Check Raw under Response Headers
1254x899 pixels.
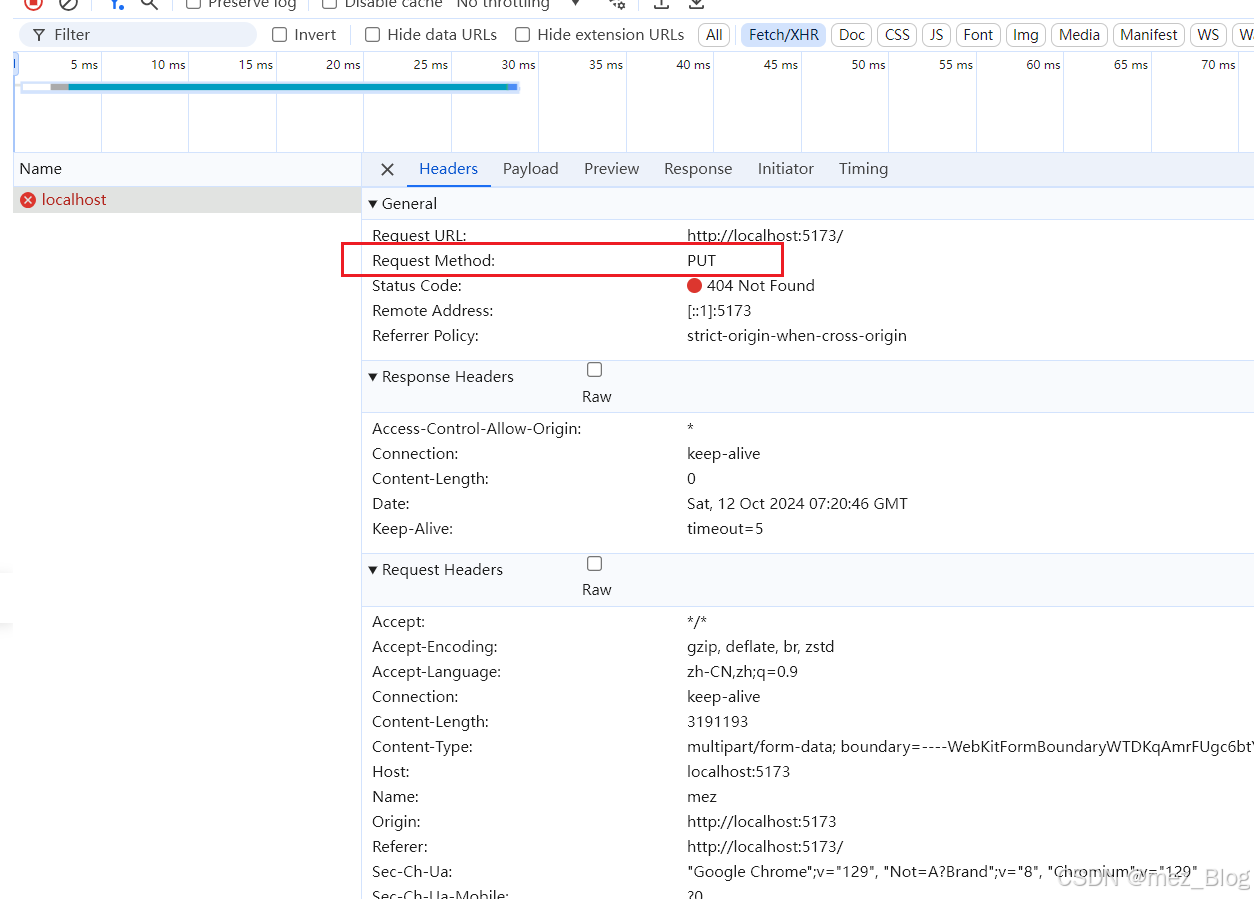tap(595, 370)
